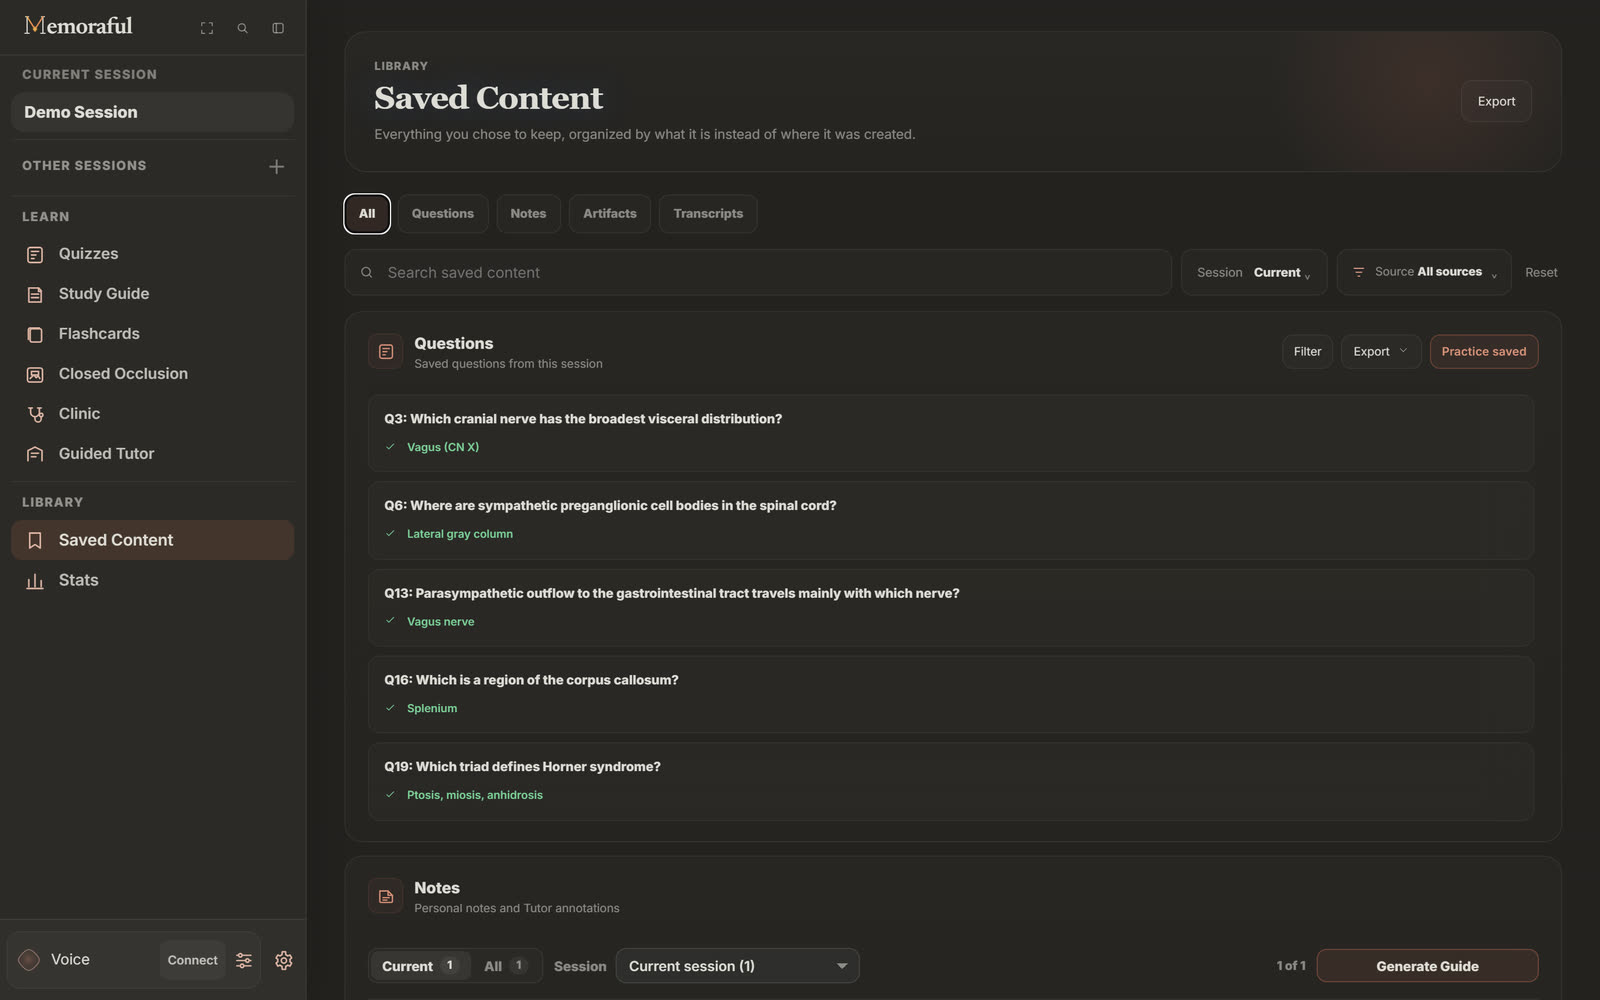Select the All tab
The width and height of the screenshot is (1600, 1000).
367,214
